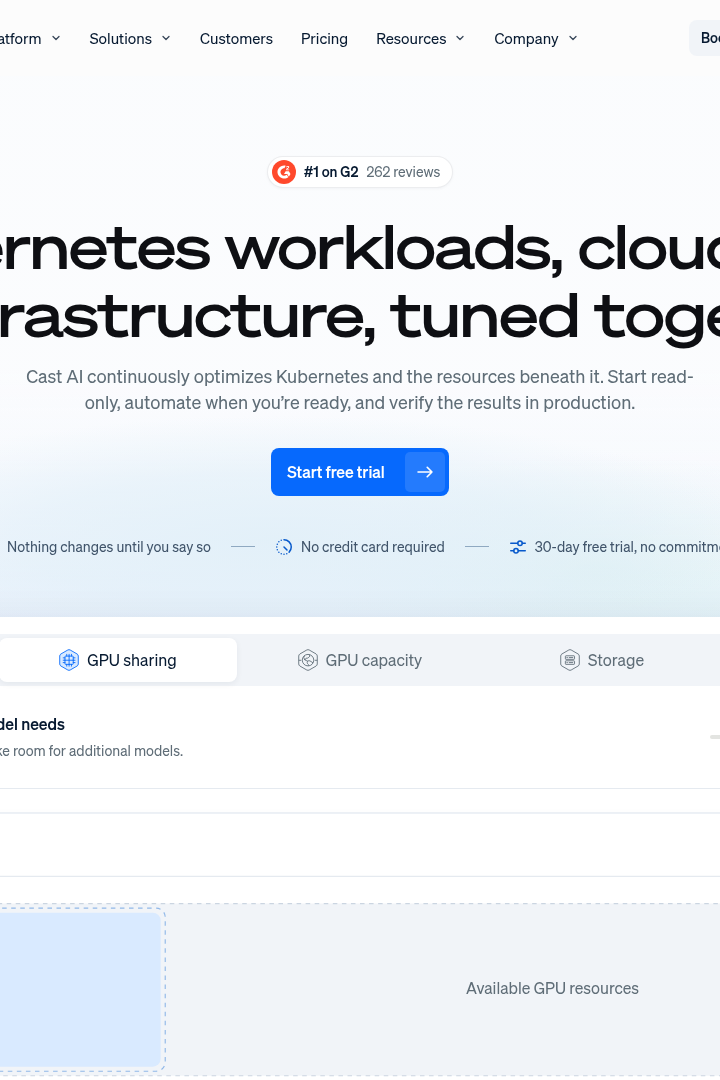Click the arrow icon on Start free trial
The image size is (720, 1080).
[x=425, y=472]
